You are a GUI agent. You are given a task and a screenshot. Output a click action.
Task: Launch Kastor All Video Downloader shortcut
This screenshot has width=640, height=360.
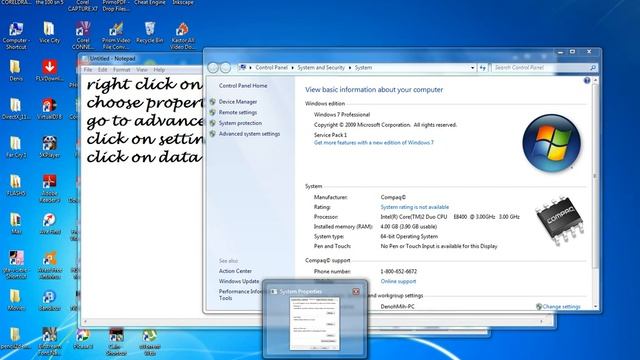pyautogui.click(x=182, y=35)
